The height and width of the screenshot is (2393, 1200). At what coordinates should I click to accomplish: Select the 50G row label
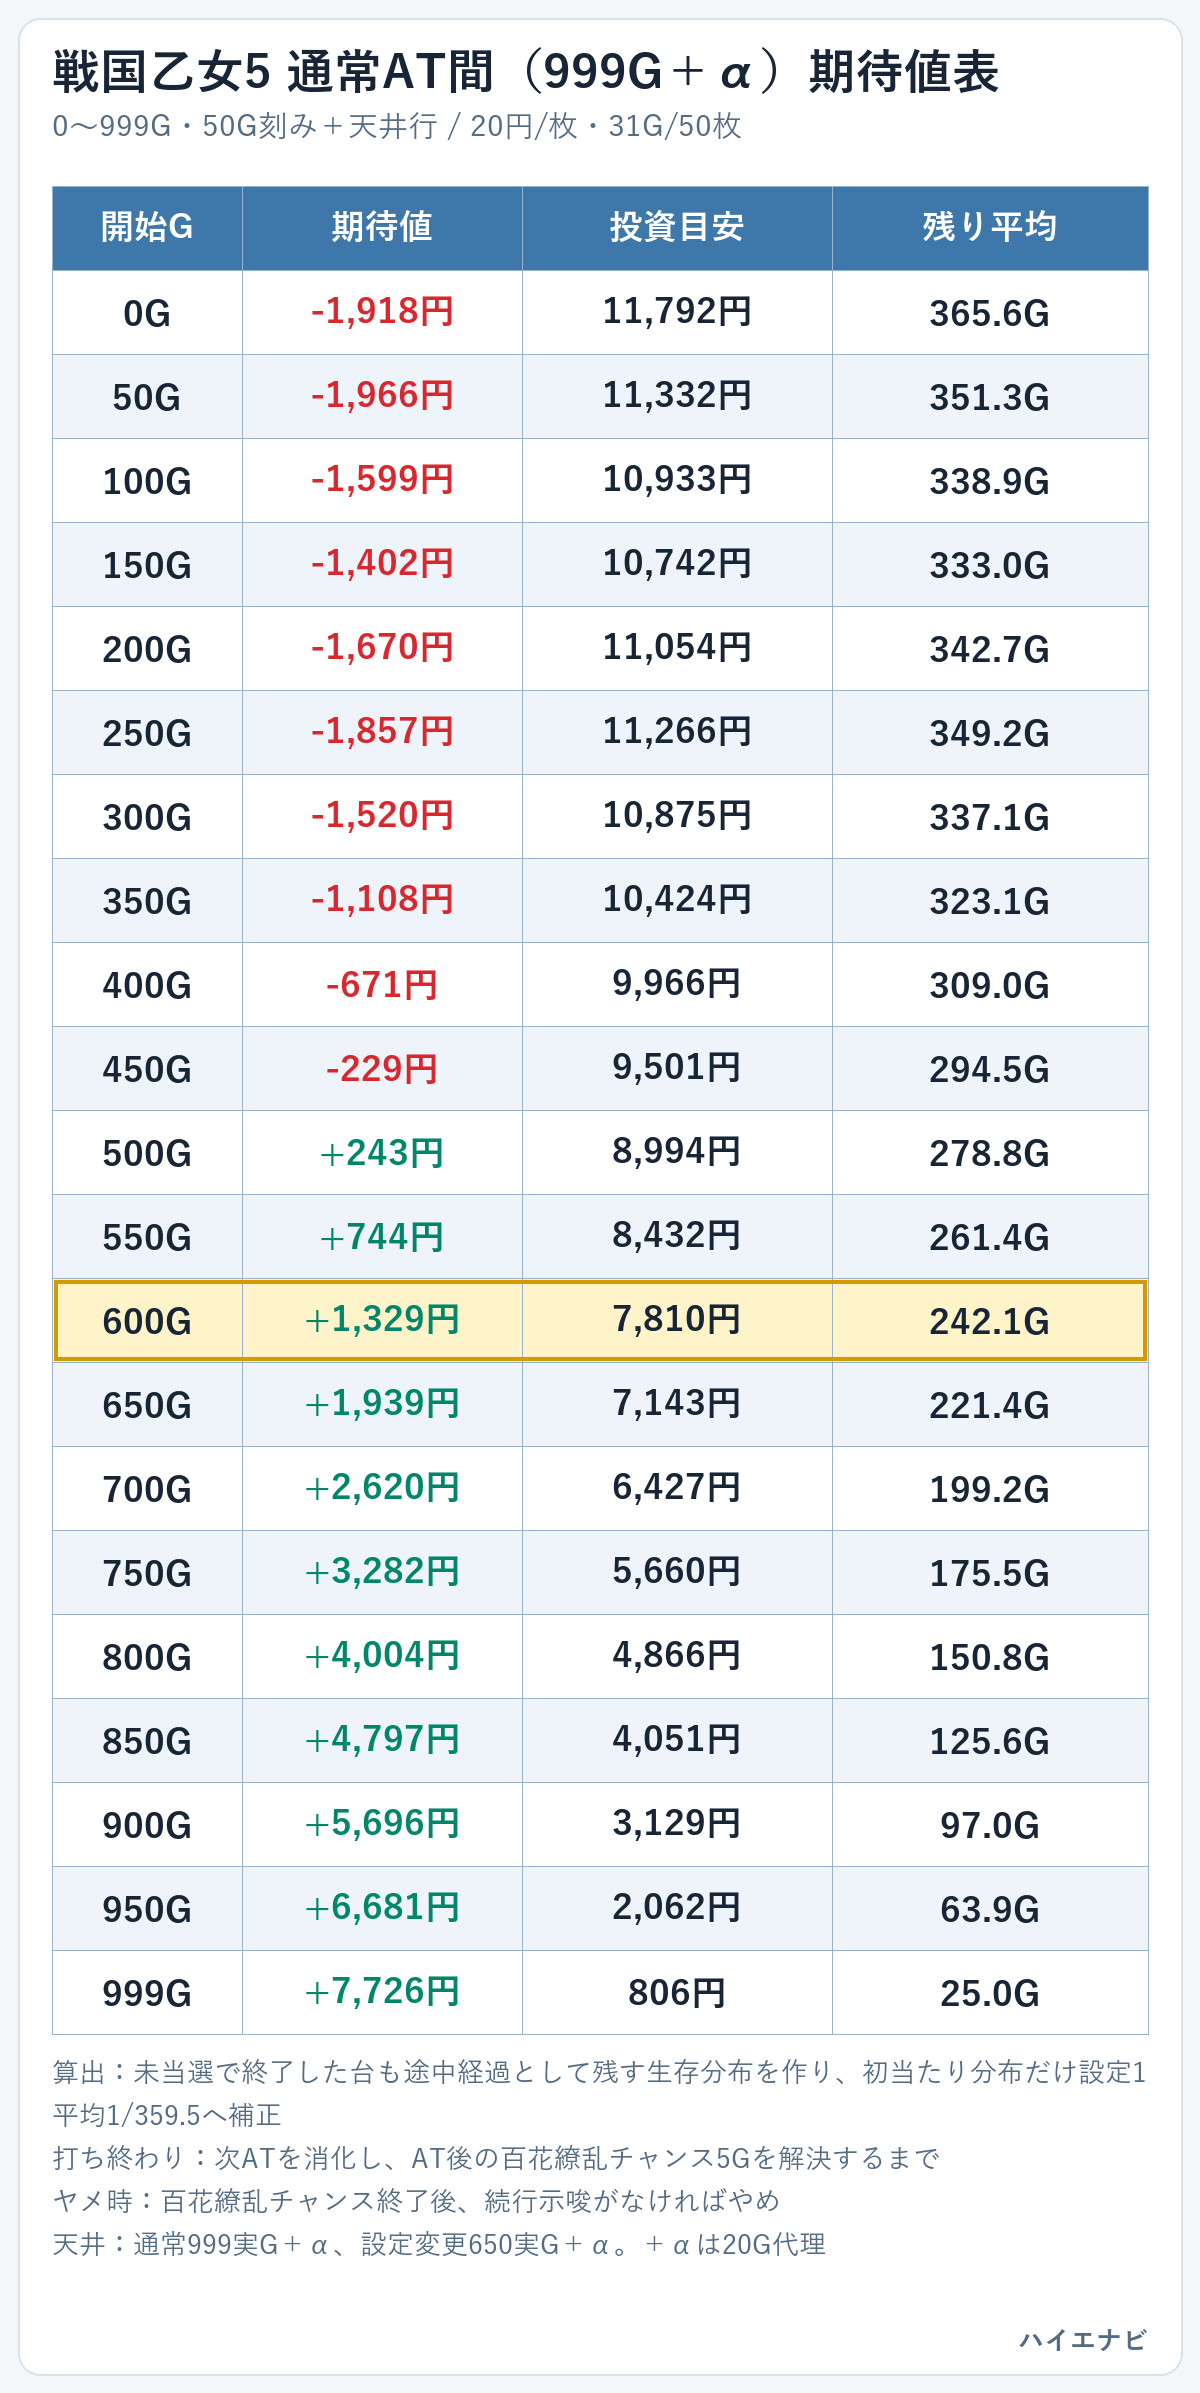click(147, 397)
